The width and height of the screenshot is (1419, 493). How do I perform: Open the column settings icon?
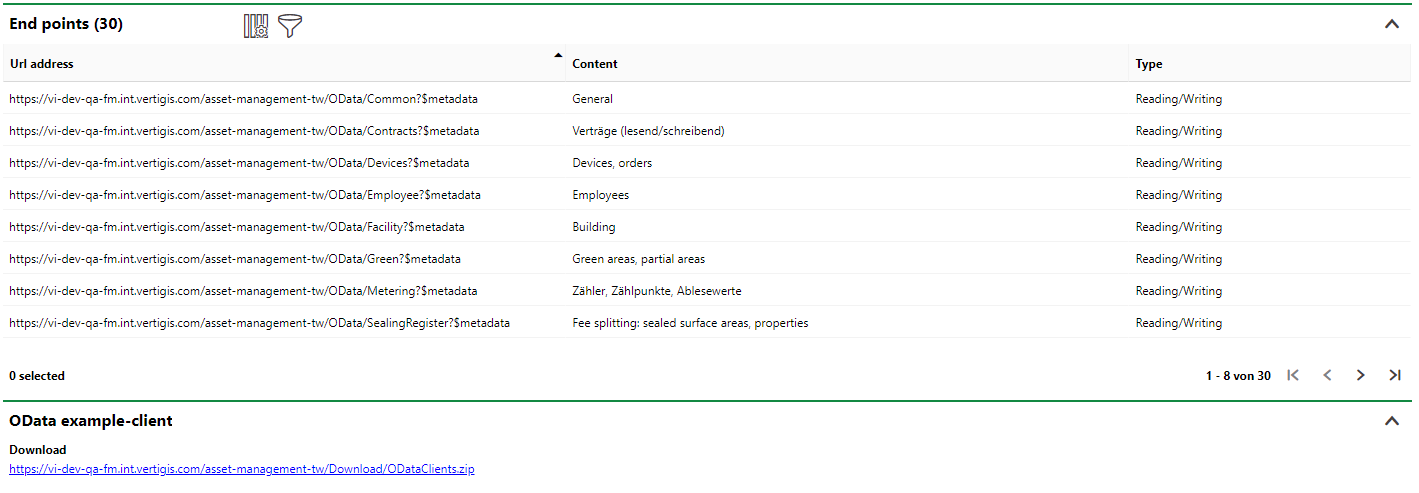pos(256,26)
